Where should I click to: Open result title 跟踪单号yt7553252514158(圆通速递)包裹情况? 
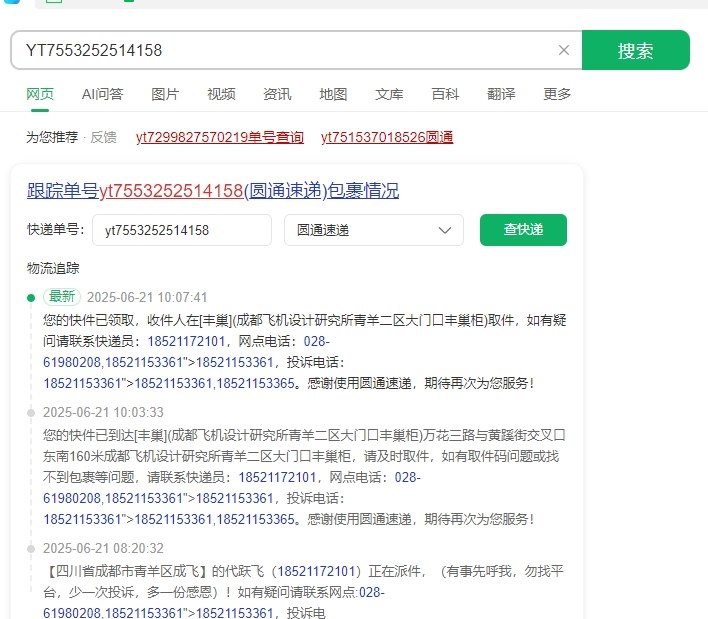tap(213, 191)
